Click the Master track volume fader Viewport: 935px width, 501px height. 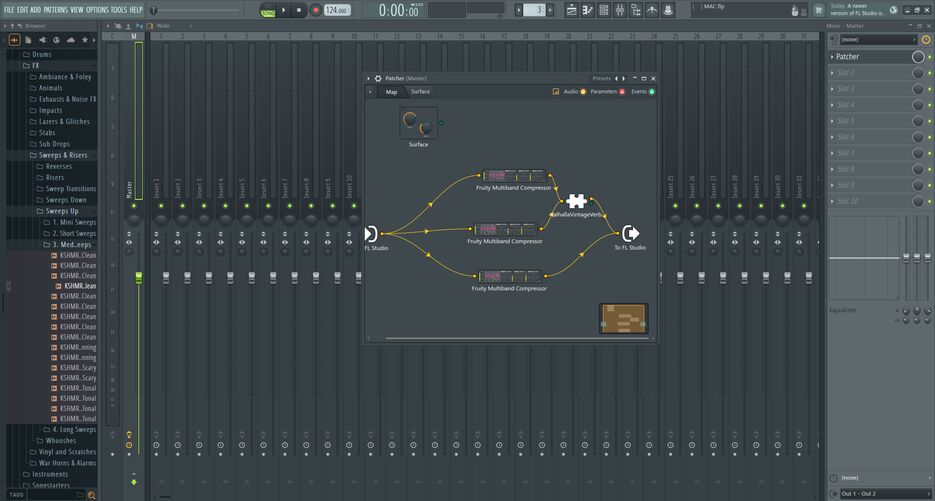139,277
